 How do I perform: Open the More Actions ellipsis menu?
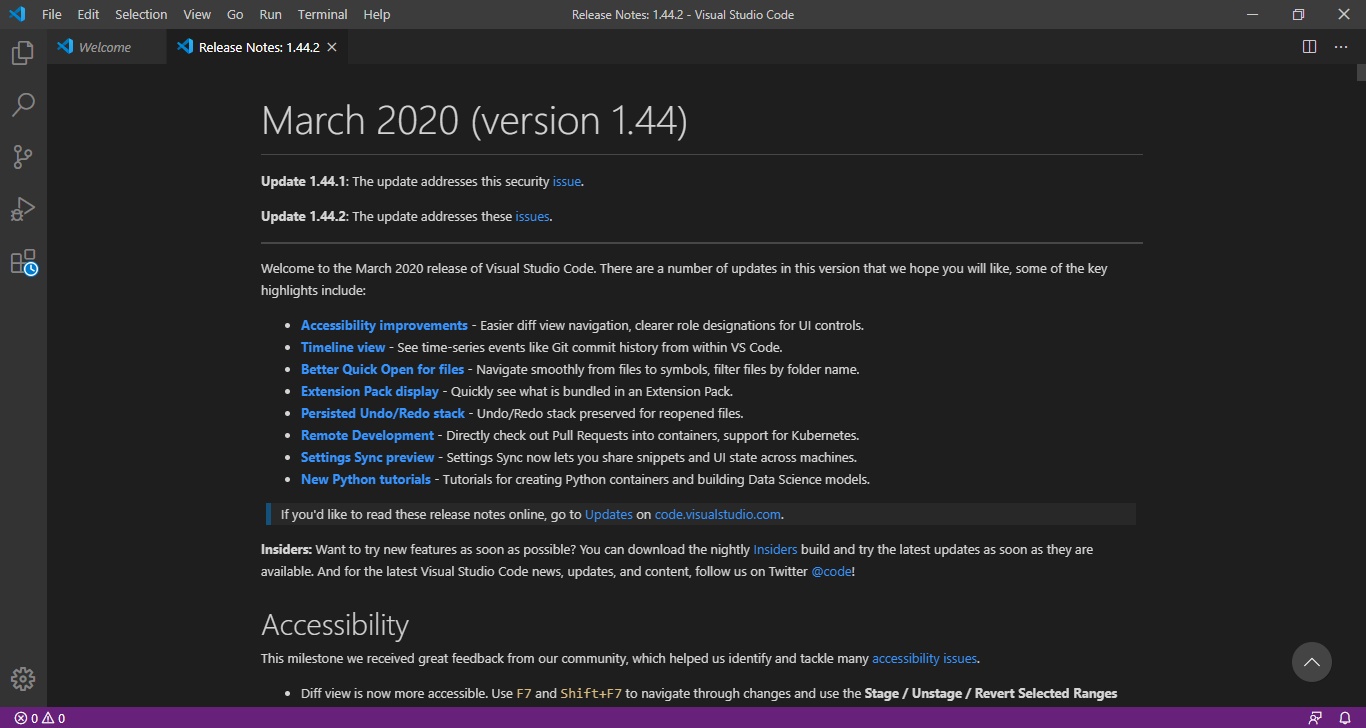[x=1341, y=47]
